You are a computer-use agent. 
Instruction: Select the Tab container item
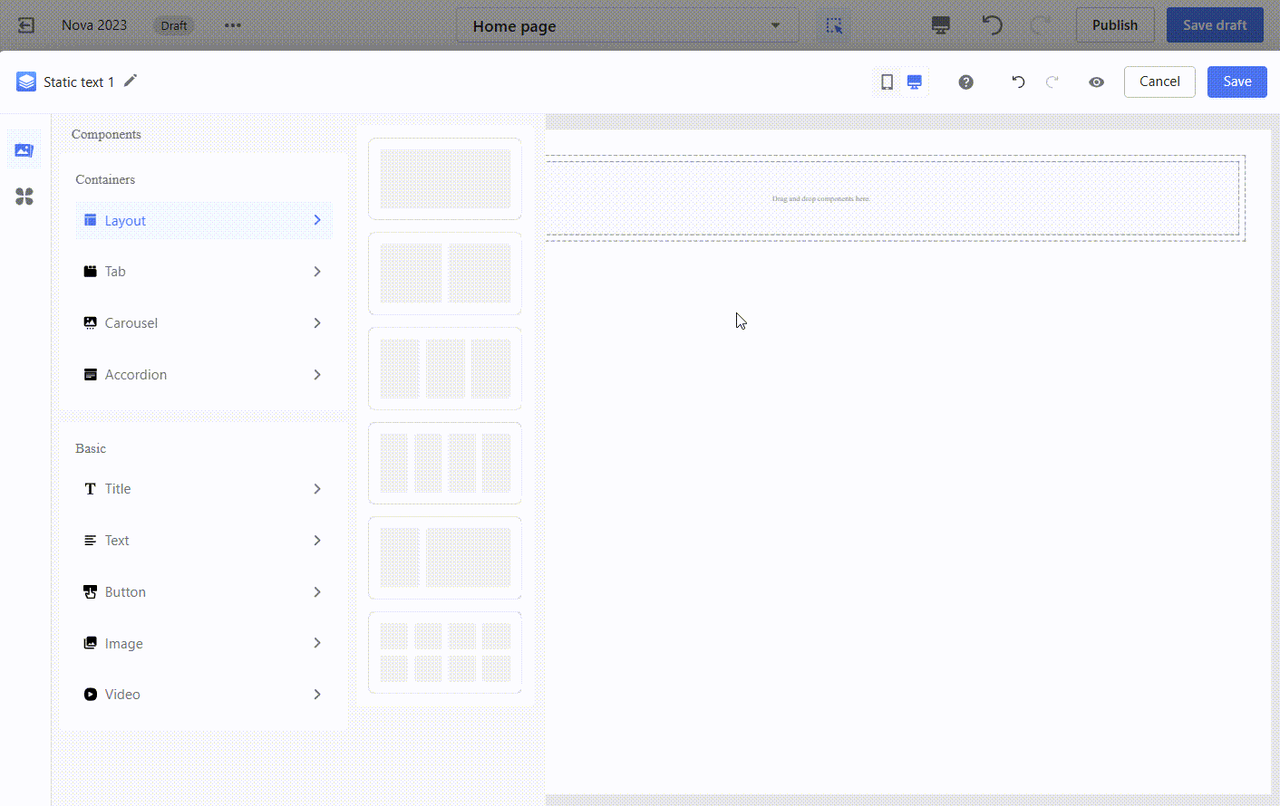coord(204,272)
